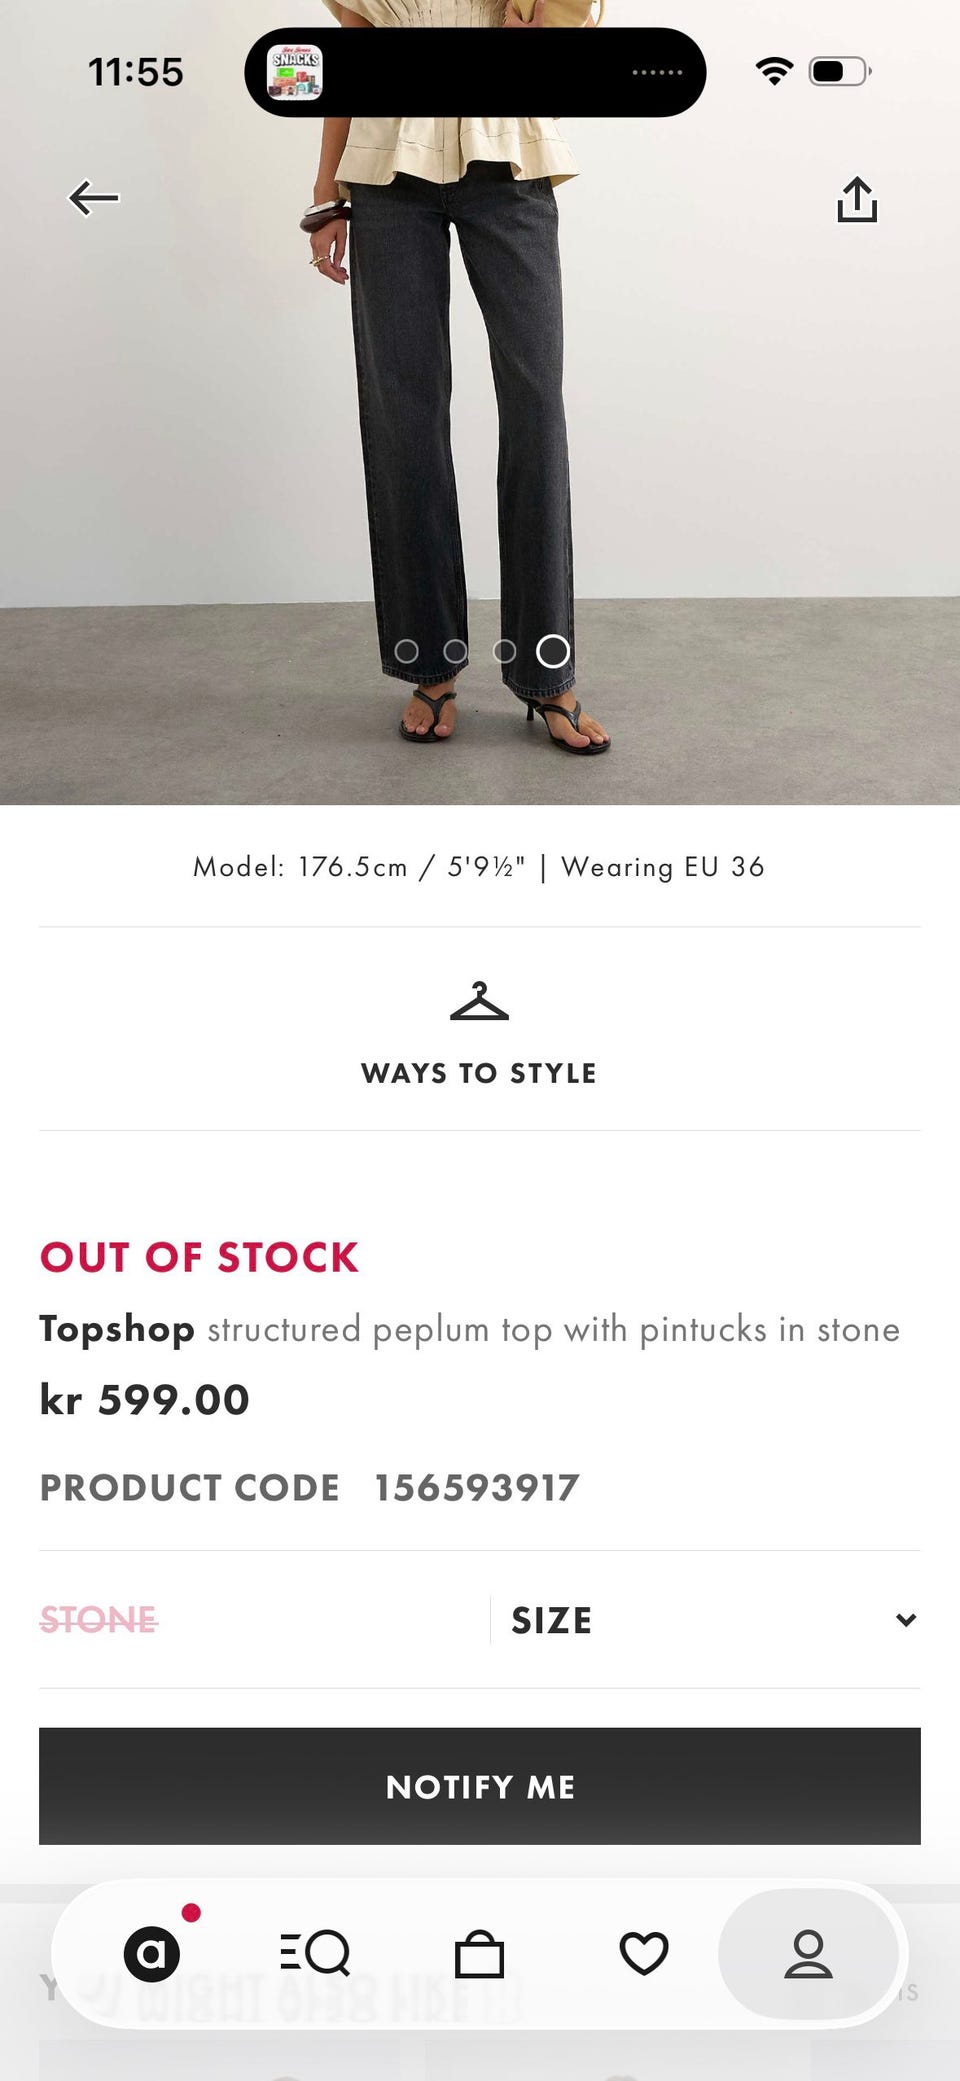The width and height of the screenshot is (960, 2081).
Task: Tap the hanger icon above Ways to Style
Action: 479,1001
